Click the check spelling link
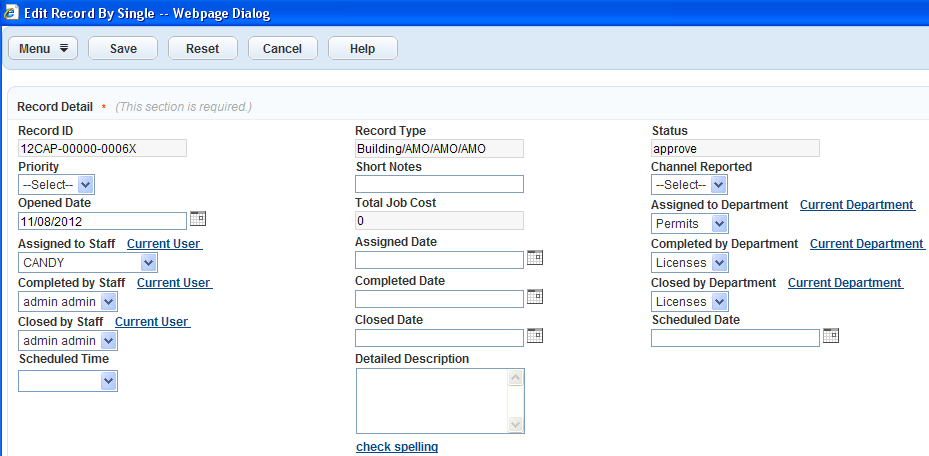The image size is (929, 456). click(397, 447)
